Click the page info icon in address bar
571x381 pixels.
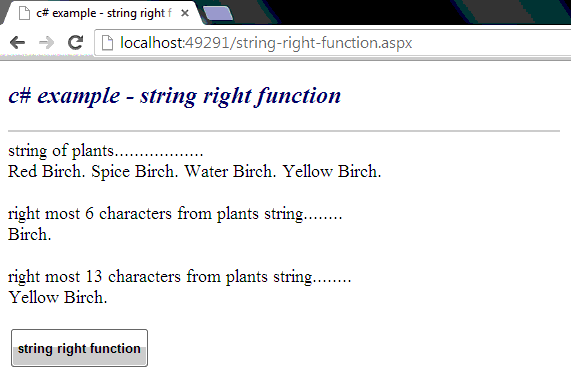tap(107, 43)
